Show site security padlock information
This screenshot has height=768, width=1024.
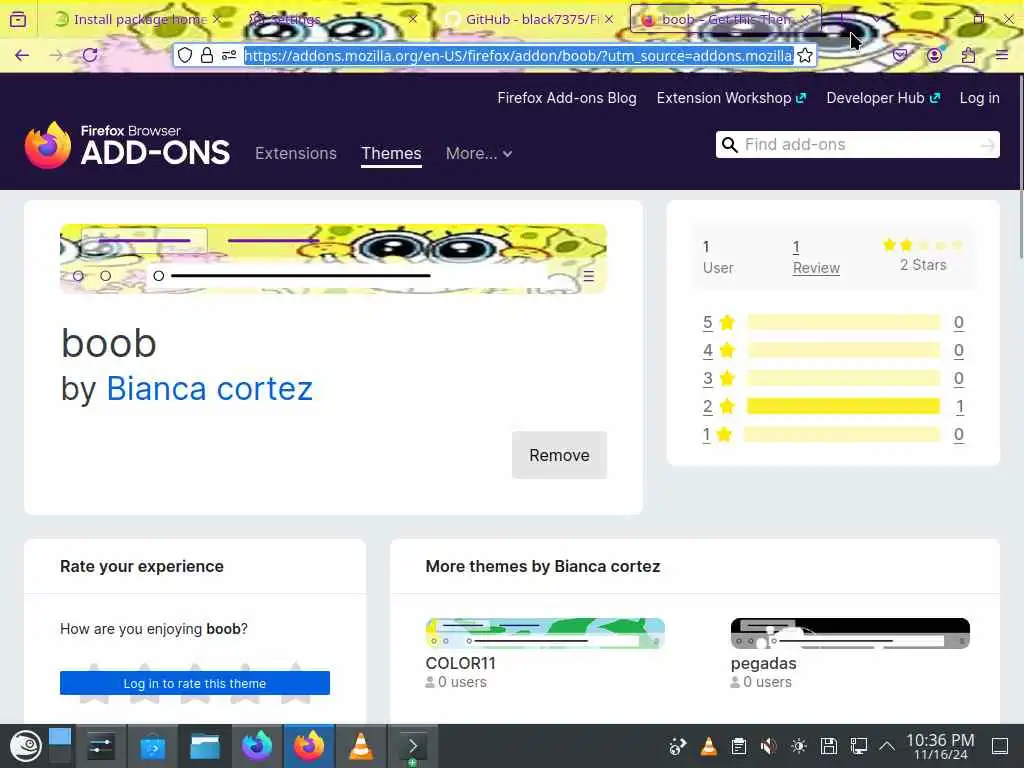[207, 56]
